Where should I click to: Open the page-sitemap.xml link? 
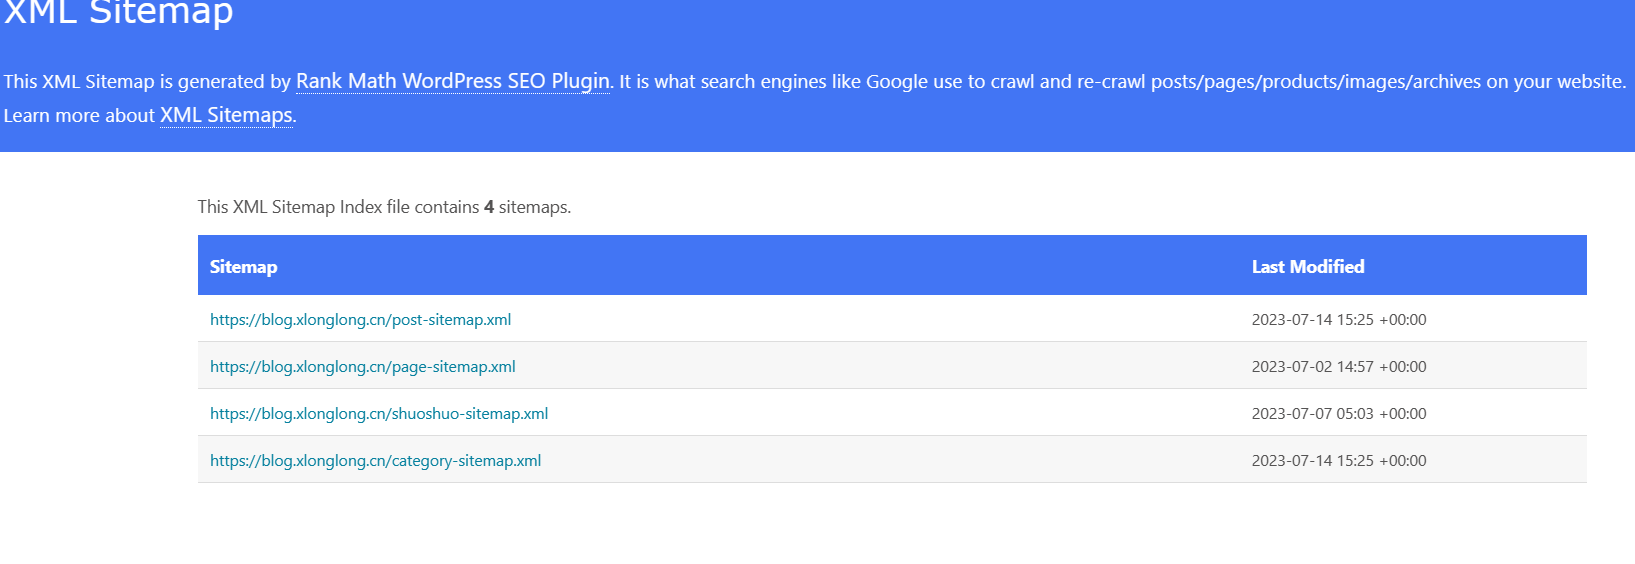[363, 367]
